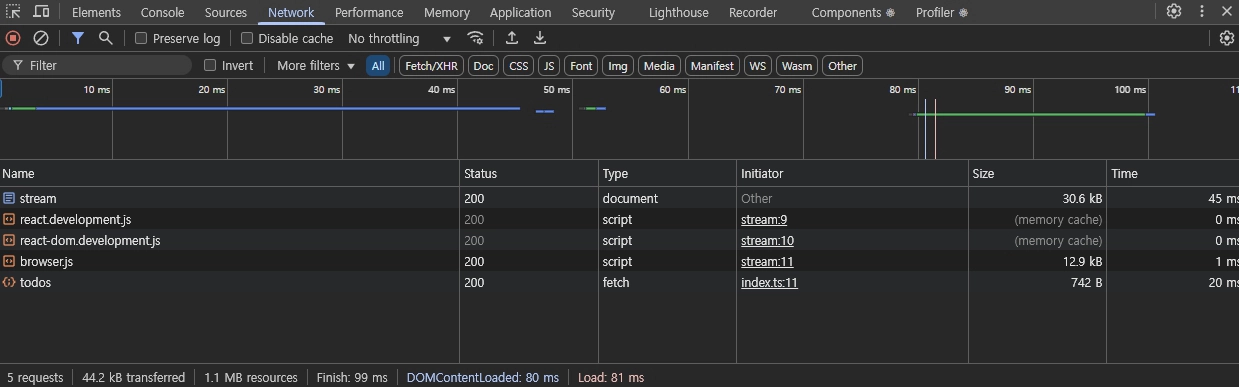Switch to the Sources tab
The image size is (1239, 387).
click(x=226, y=12)
